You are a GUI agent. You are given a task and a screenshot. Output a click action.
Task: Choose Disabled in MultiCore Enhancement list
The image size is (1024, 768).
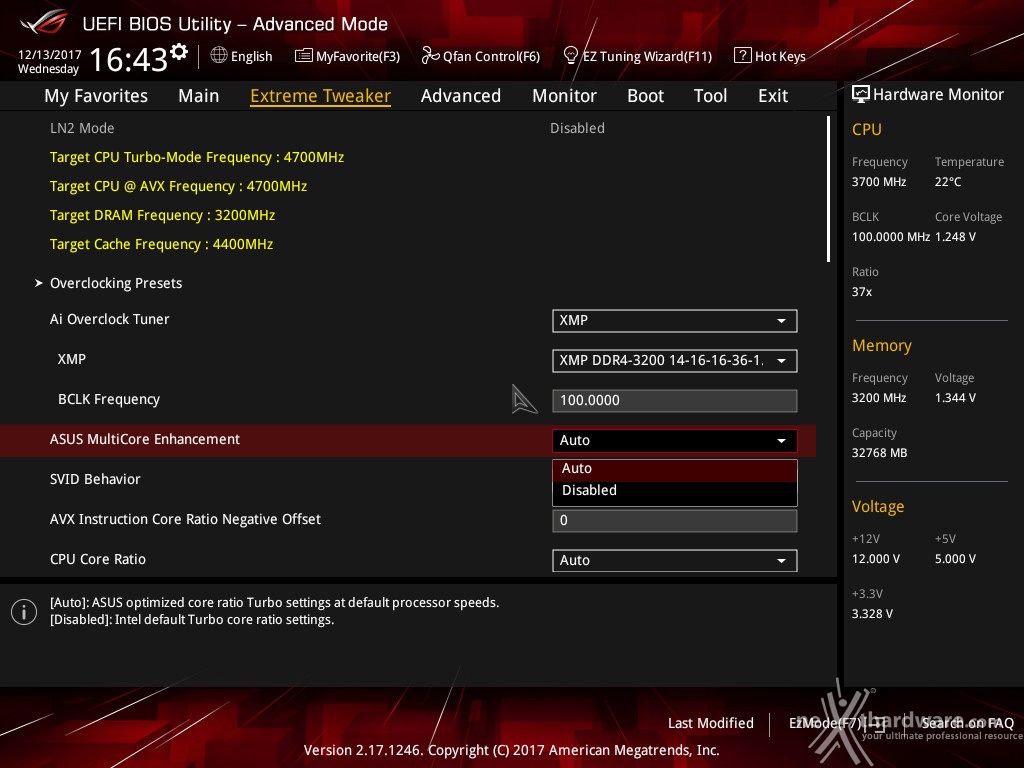[x=675, y=491]
